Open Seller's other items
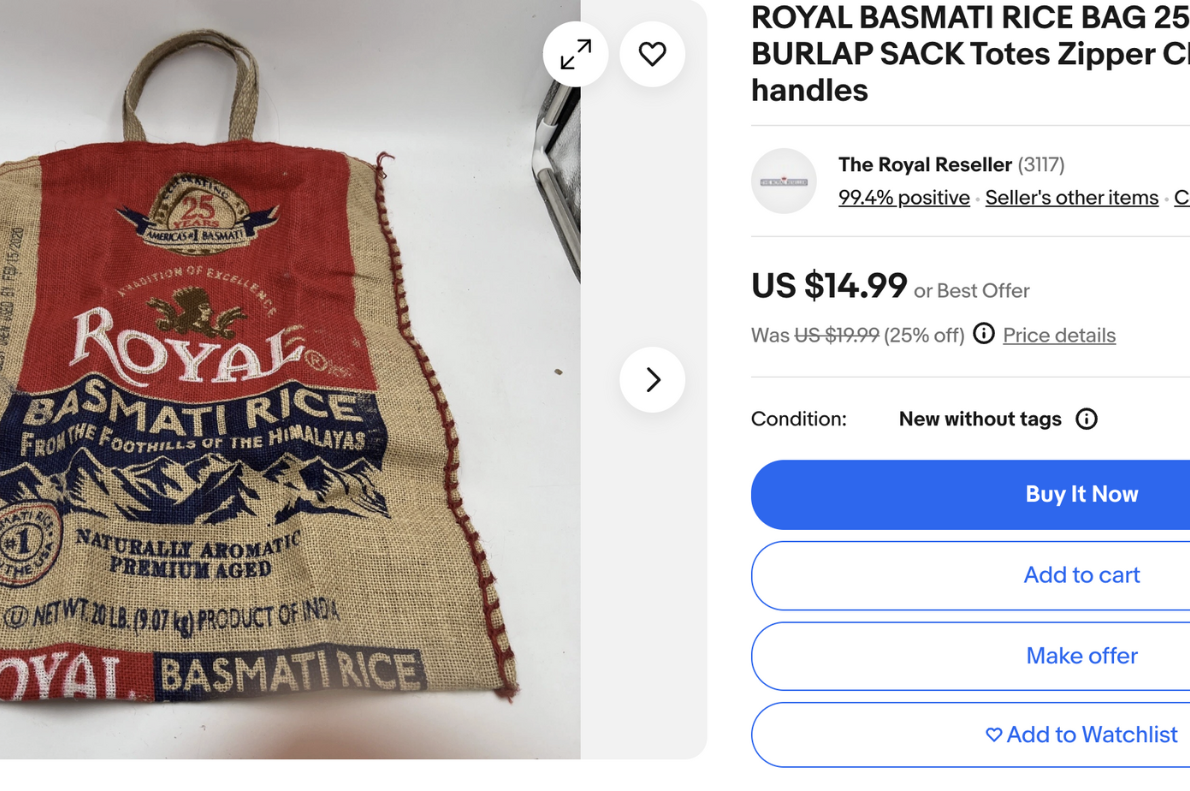The height and width of the screenshot is (791, 1190). point(1071,198)
